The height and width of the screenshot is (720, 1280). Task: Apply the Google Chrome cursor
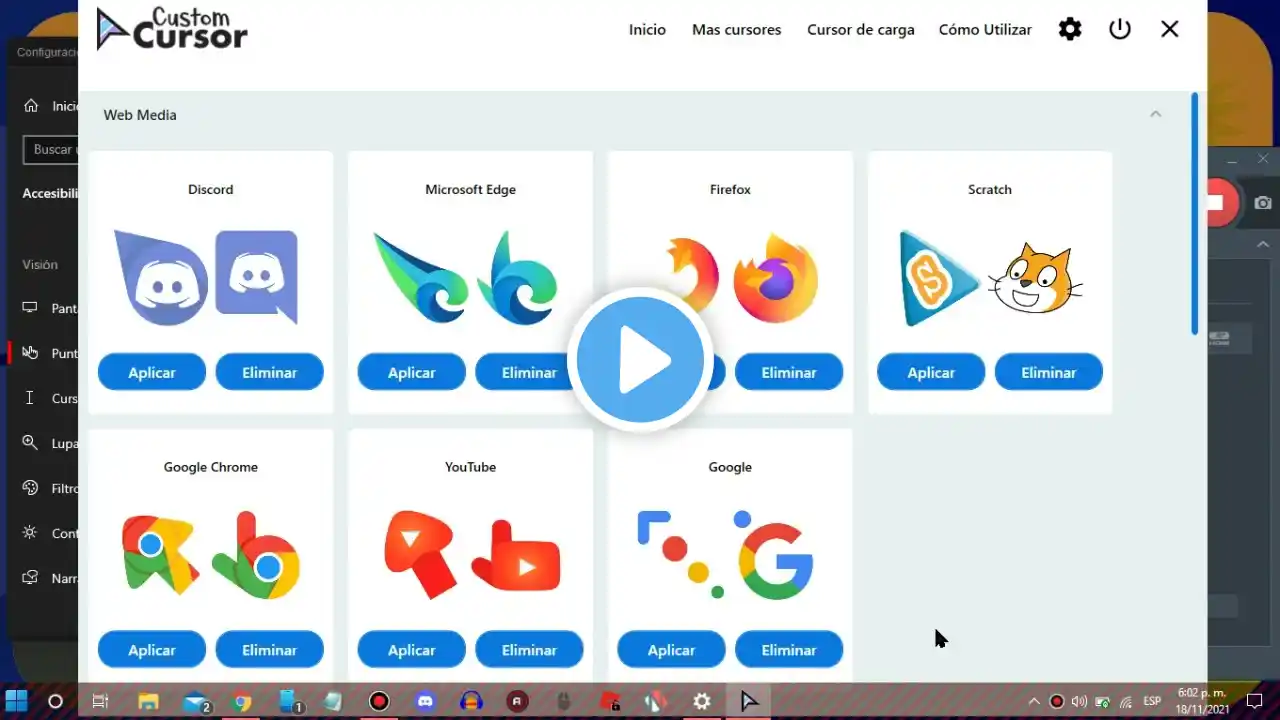click(152, 650)
